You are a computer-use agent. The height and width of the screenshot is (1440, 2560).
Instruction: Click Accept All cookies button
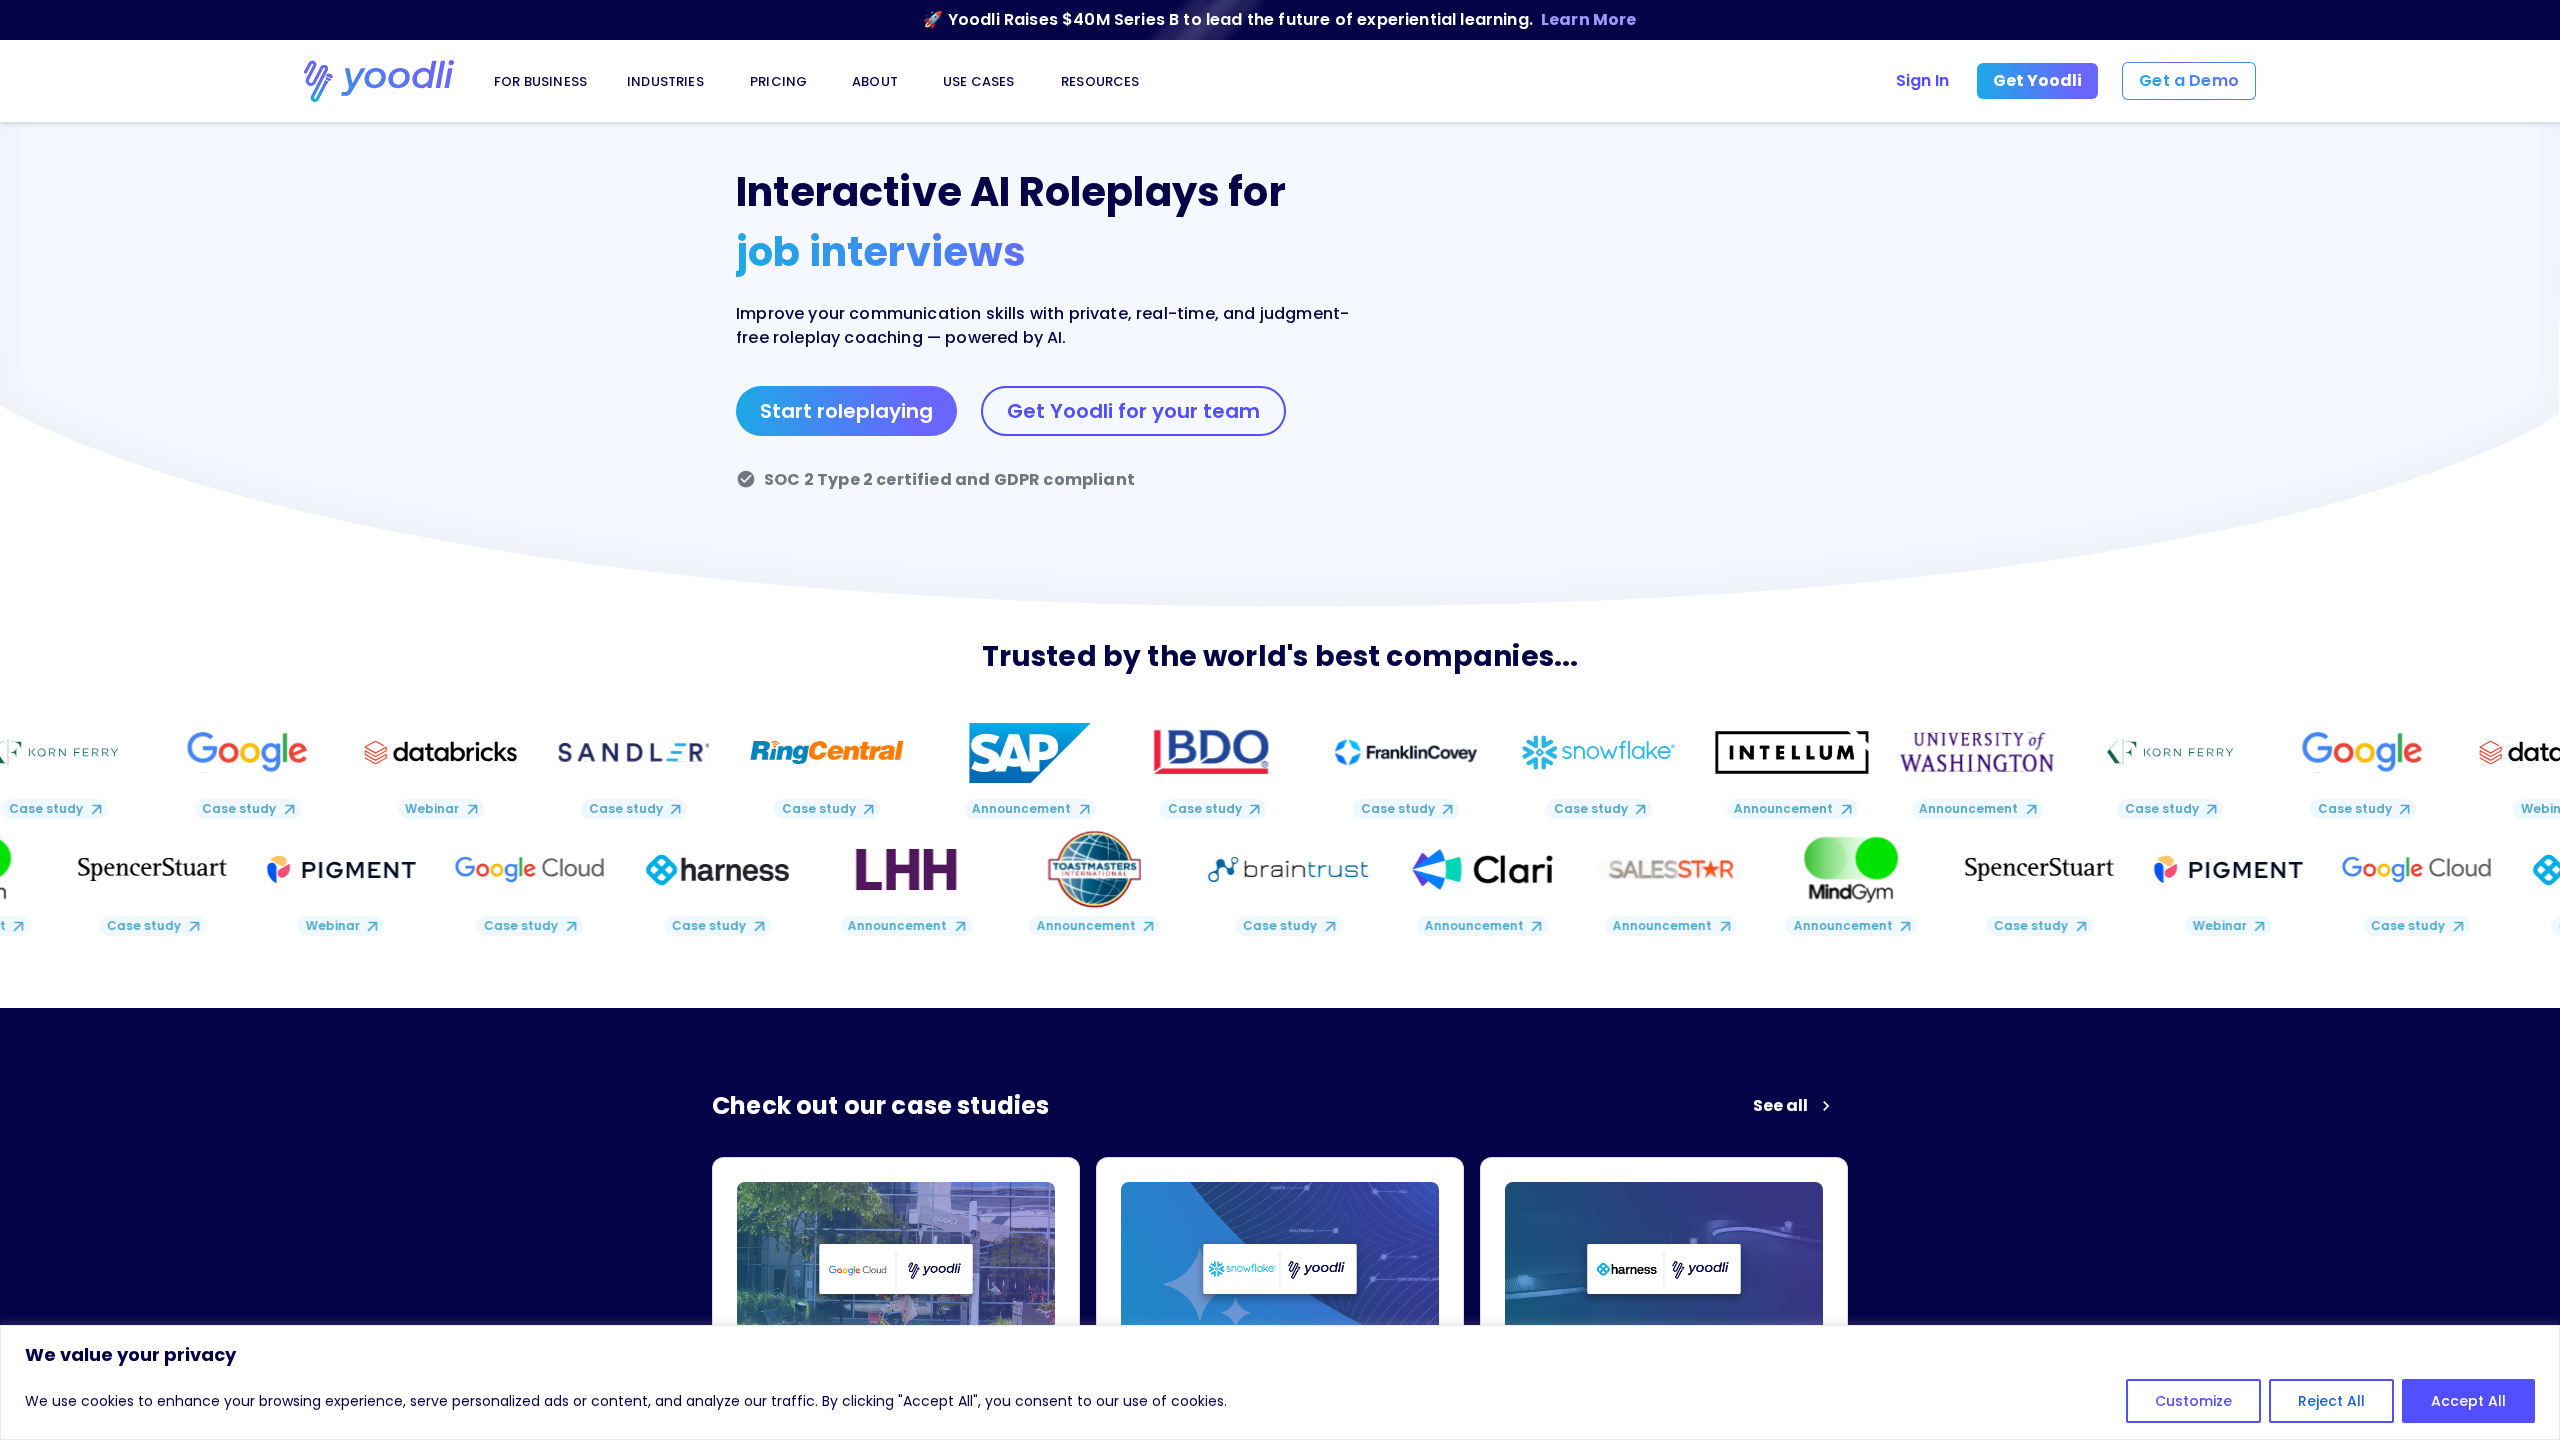[2467, 1400]
